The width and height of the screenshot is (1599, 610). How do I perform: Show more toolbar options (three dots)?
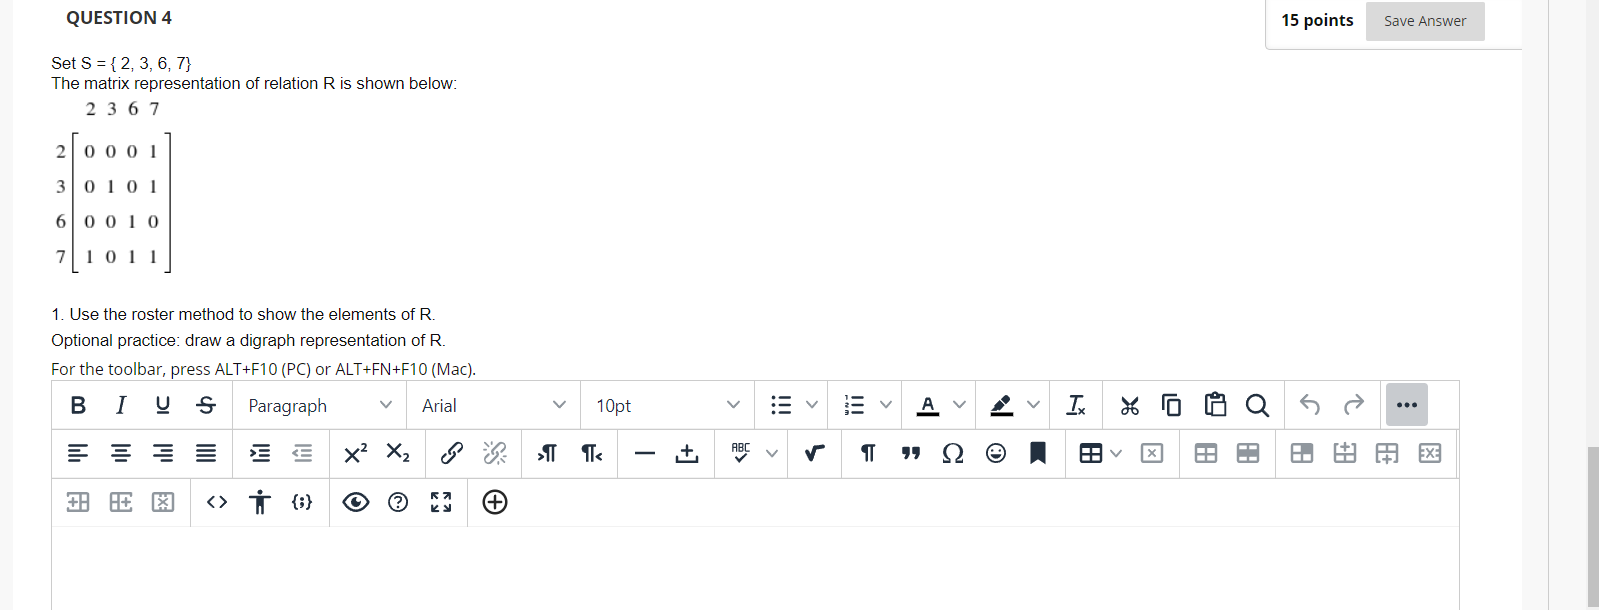[x=1407, y=405]
